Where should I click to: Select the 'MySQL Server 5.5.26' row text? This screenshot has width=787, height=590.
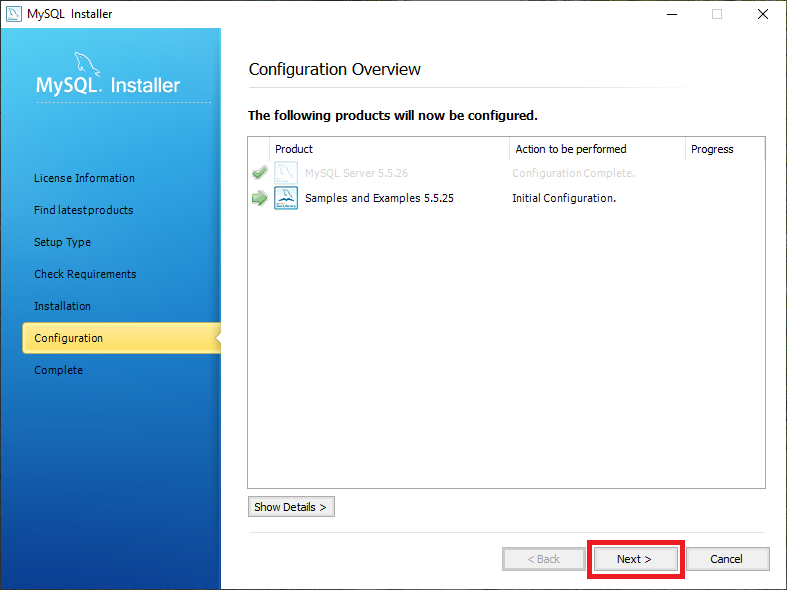356,173
